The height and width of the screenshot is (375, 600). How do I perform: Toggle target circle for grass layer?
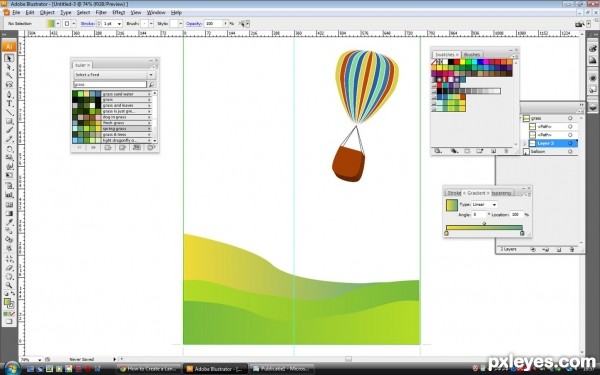point(570,118)
